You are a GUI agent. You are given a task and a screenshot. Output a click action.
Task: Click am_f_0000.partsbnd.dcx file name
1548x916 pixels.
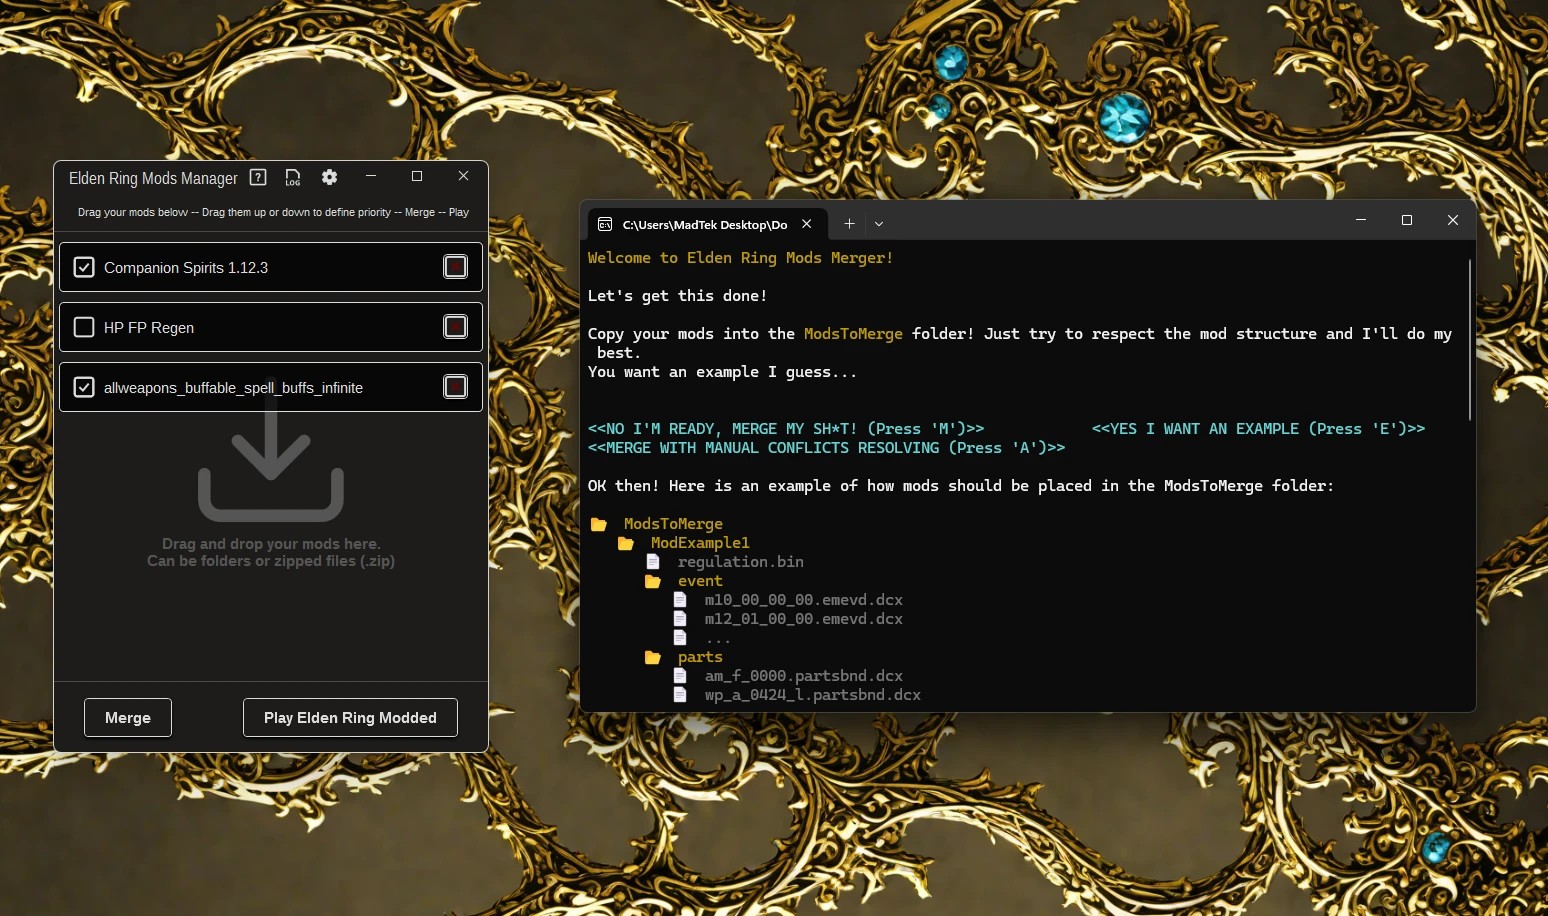coord(803,676)
